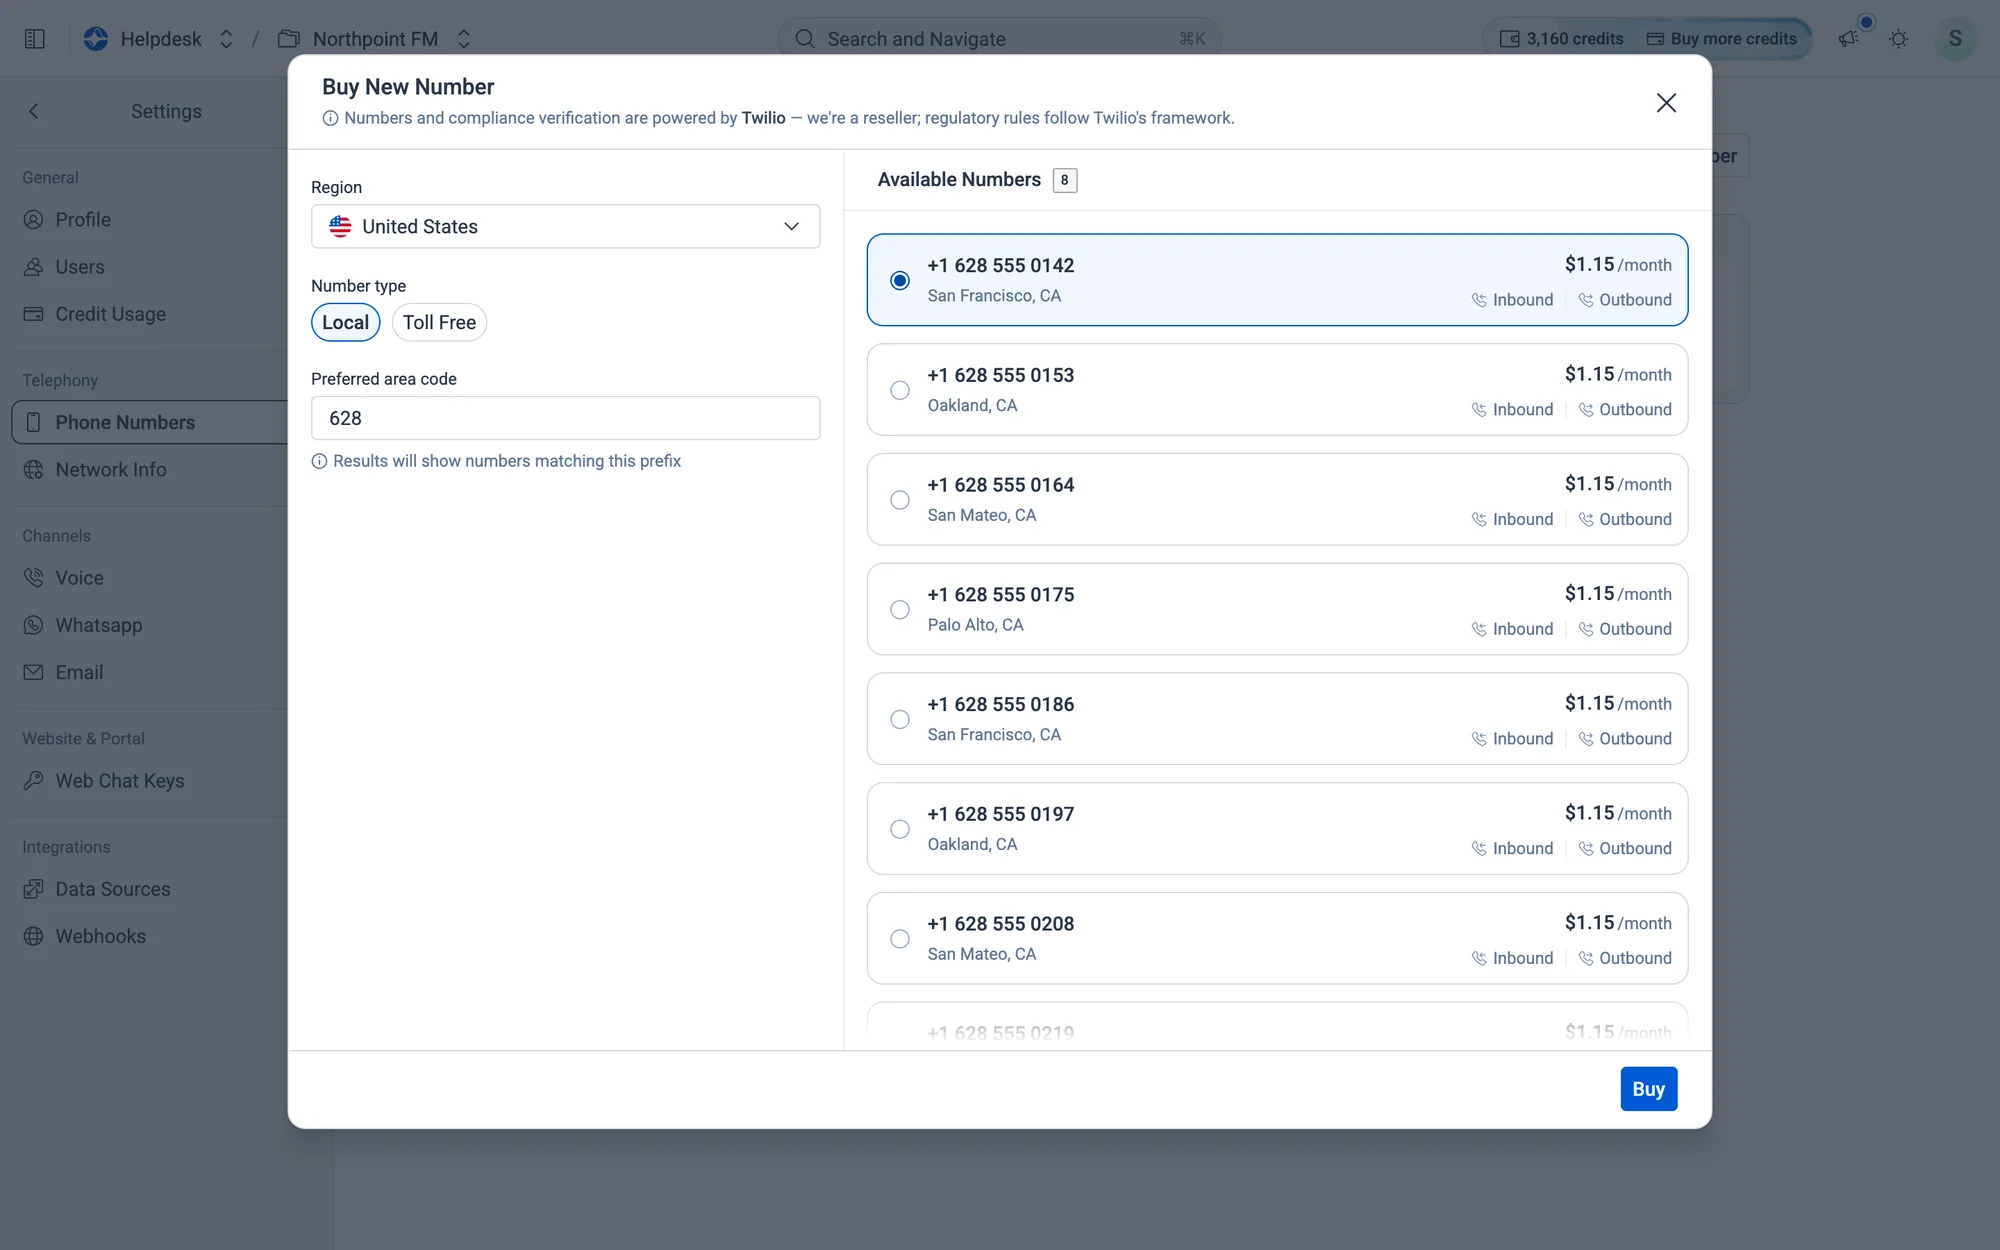Viewport: 2000px width, 1250px height.
Task: Click the Users icon in sidebar
Action: tap(34, 267)
